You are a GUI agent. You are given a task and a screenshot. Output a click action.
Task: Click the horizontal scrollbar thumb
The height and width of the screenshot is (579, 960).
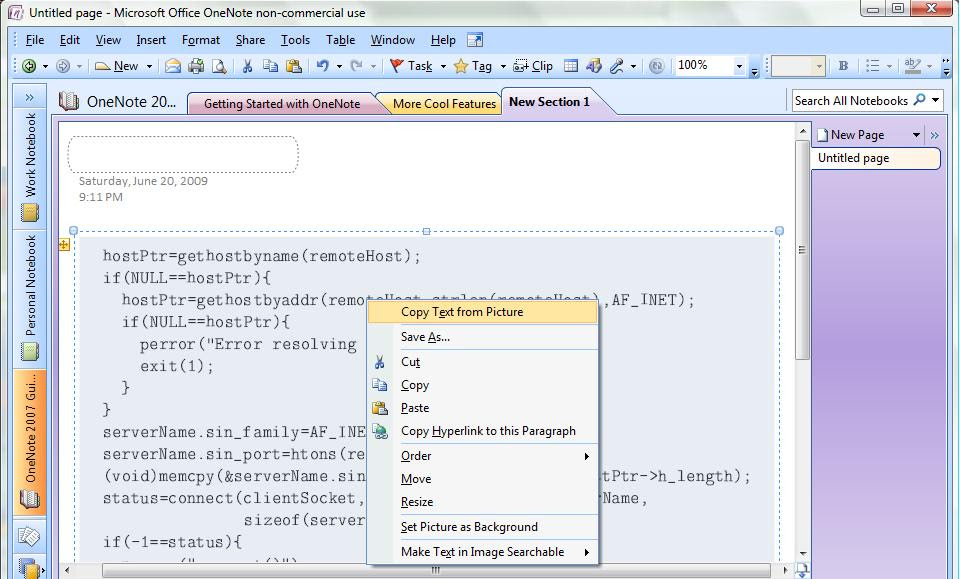(x=435, y=570)
